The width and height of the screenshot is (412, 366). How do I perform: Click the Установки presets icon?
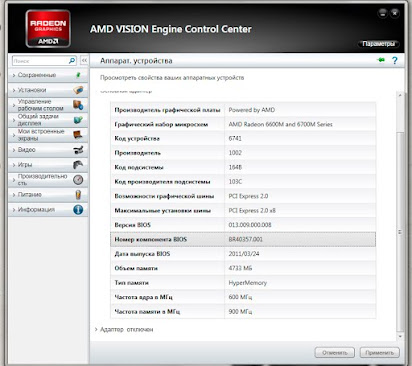pos(78,90)
